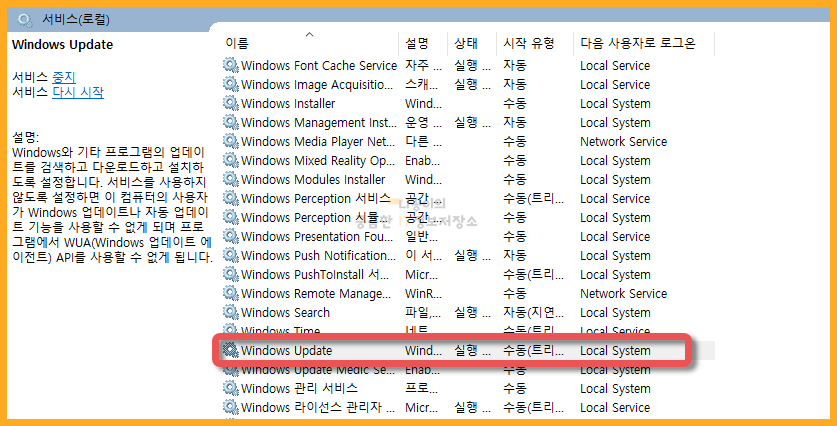Click the 시작 유형 column header
This screenshot has height=426, width=837.
coord(528,43)
